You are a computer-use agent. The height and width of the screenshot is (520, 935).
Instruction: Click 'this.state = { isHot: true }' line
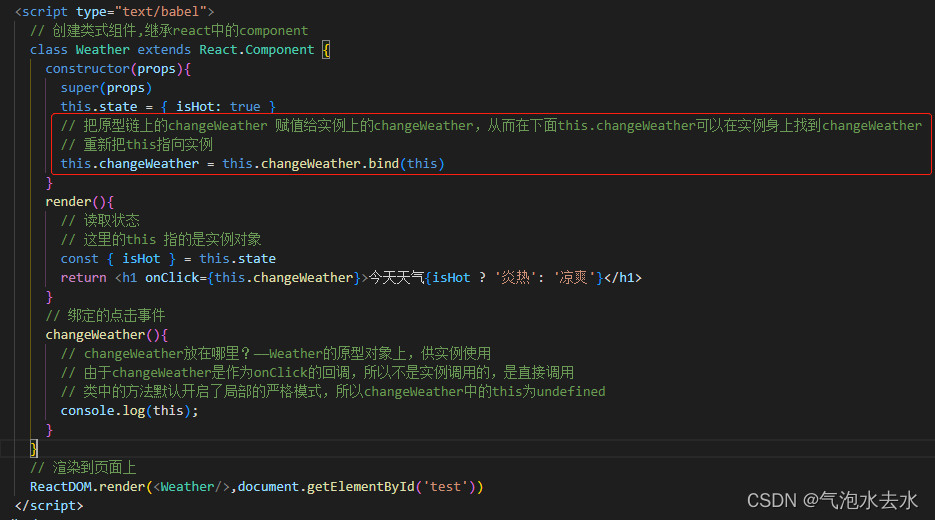(168, 107)
